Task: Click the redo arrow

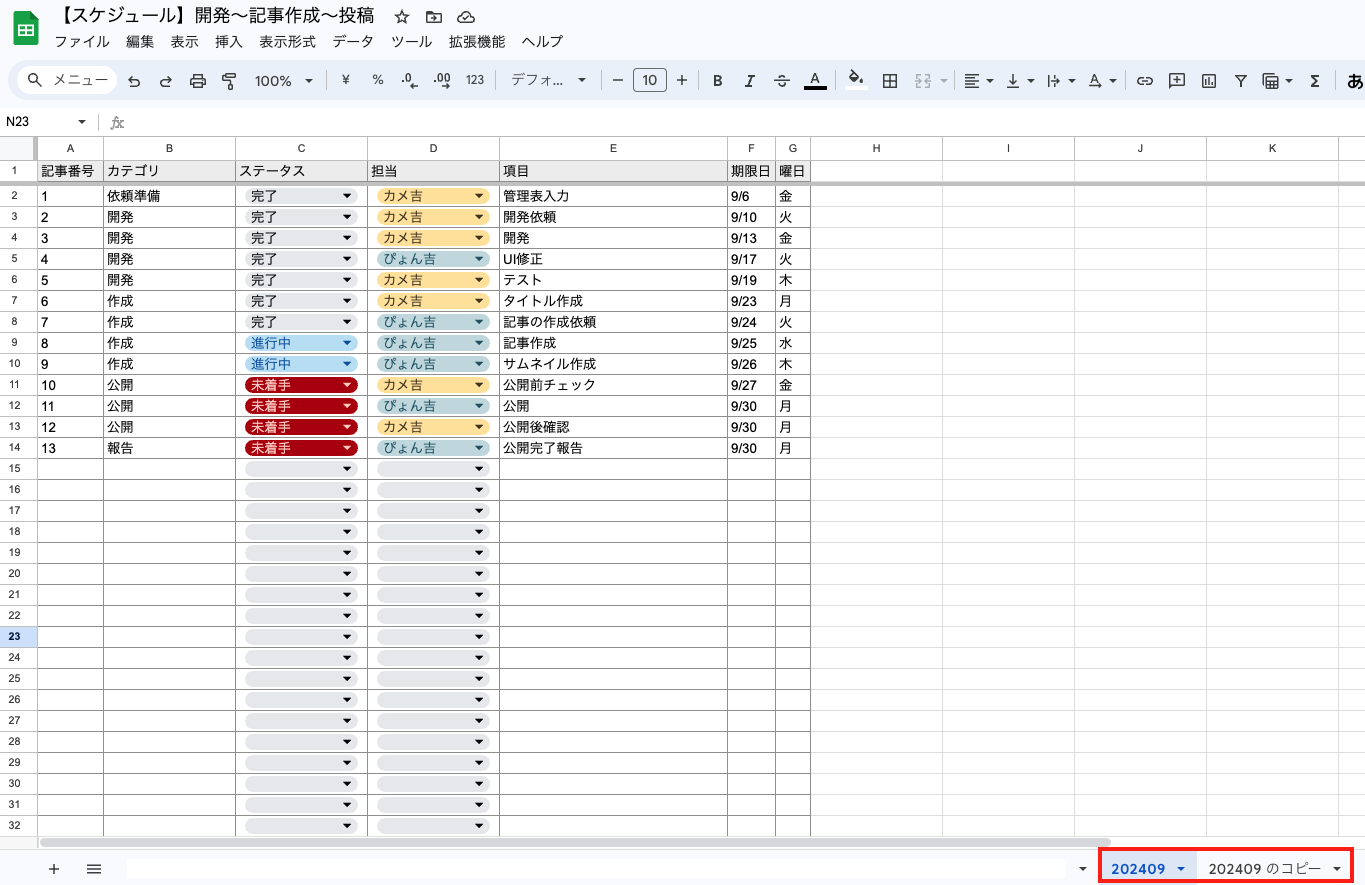Action: pyautogui.click(x=166, y=81)
